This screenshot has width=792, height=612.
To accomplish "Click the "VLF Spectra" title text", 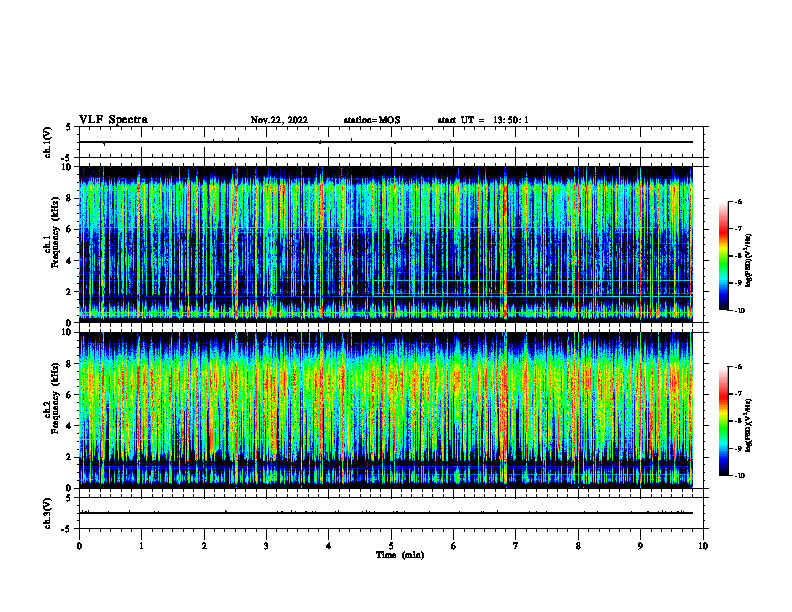I will point(113,120).
